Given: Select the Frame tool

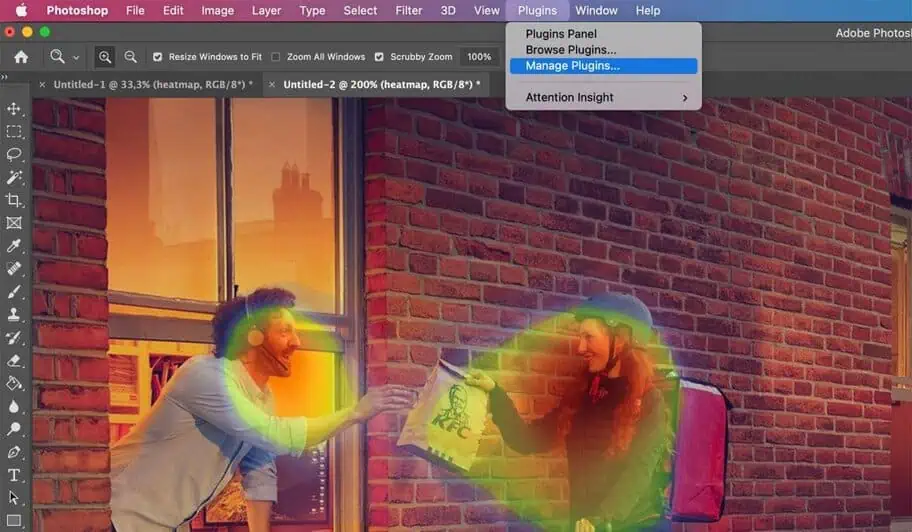Looking at the screenshot, I should 14,223.
